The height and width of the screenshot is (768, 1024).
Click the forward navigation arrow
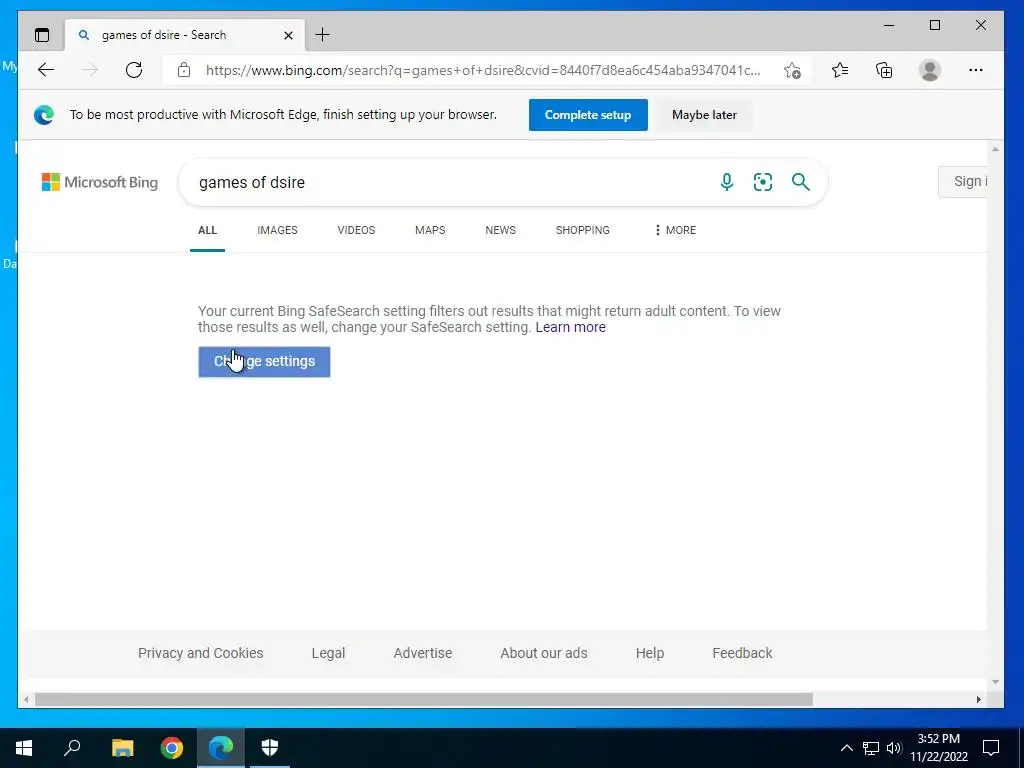pyautogui.click(x=90, y=70)
